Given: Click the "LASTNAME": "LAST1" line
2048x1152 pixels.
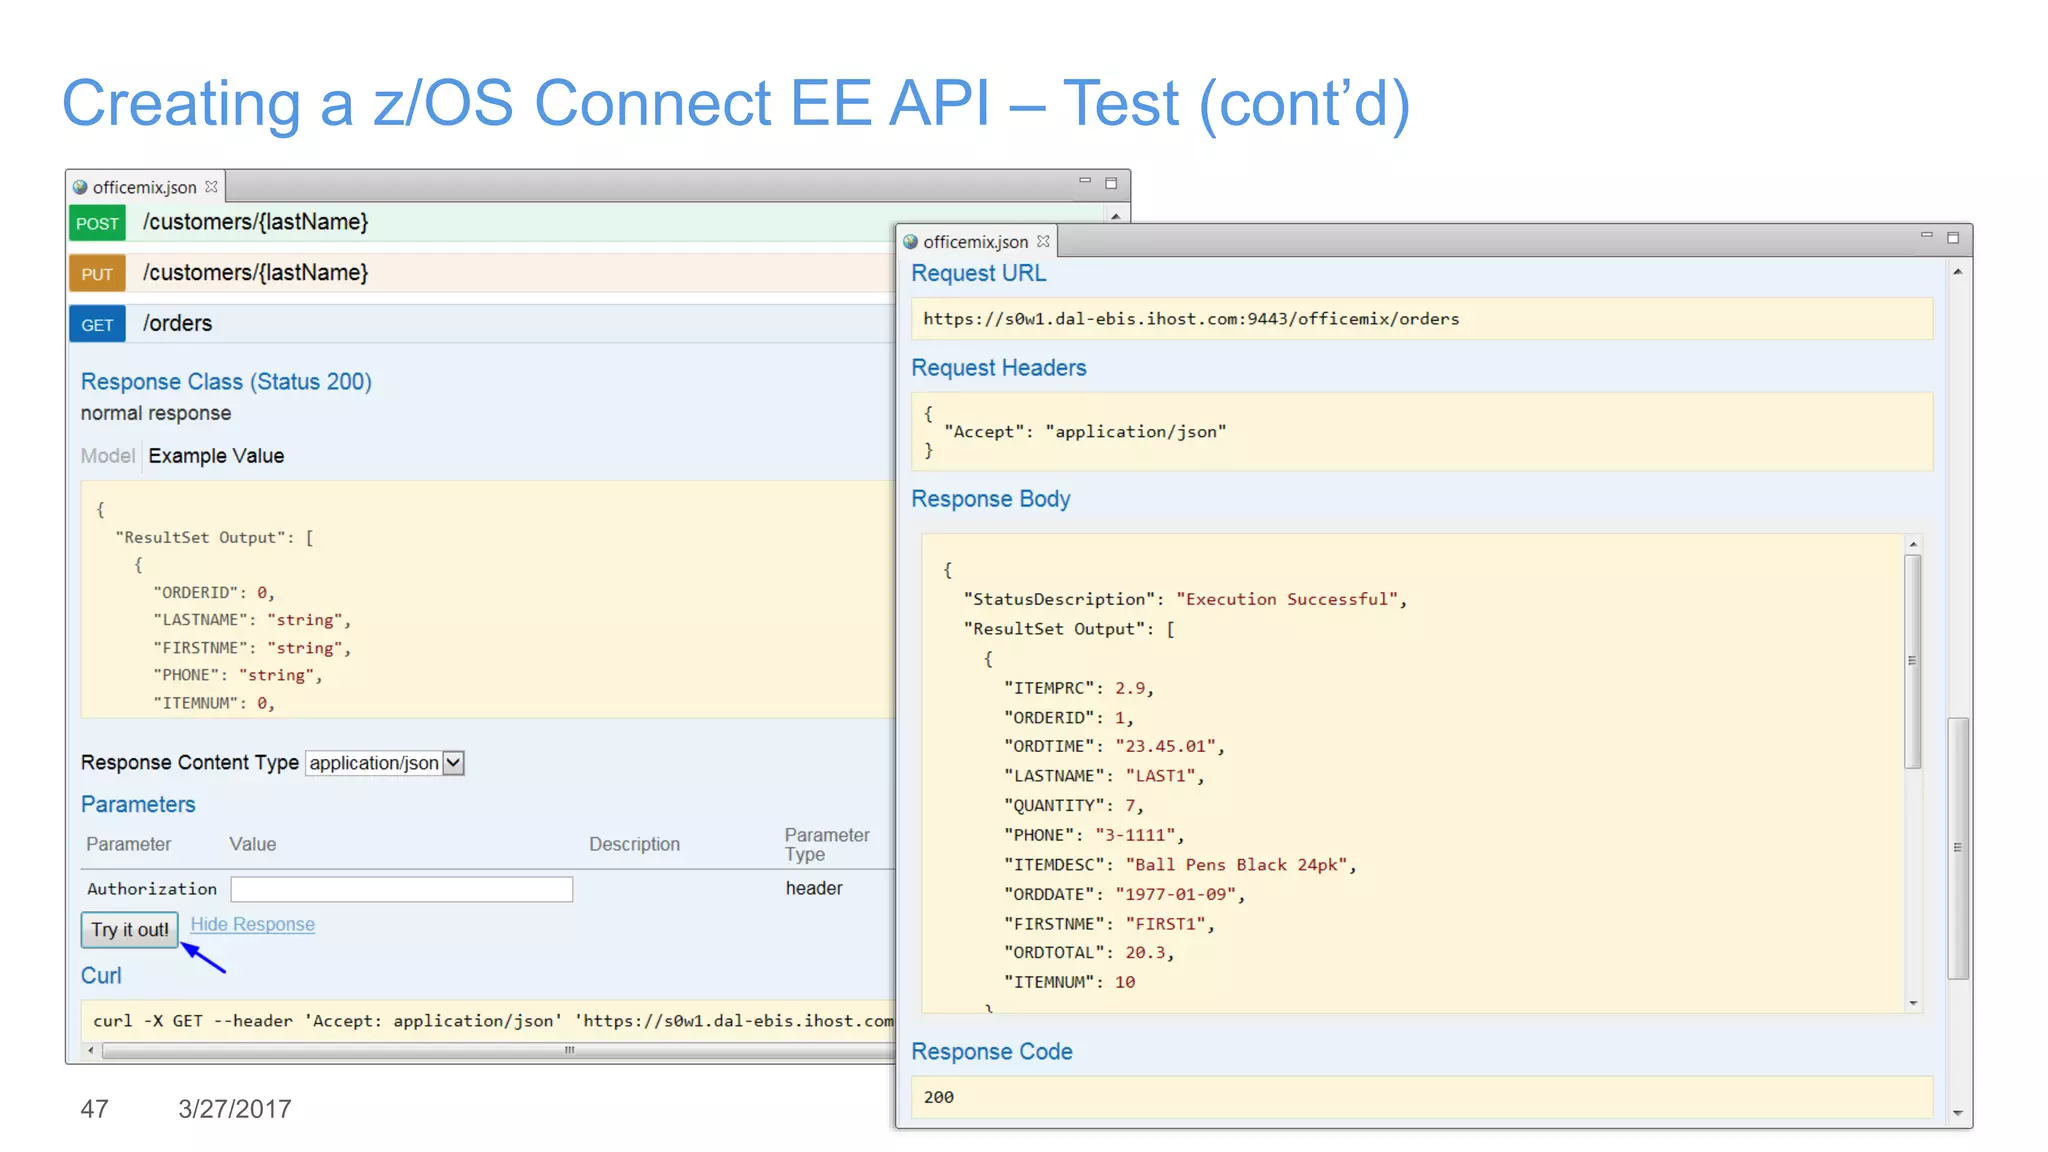Looking at the screenshot, I should pyautogui.click(x=1104, y=776).
